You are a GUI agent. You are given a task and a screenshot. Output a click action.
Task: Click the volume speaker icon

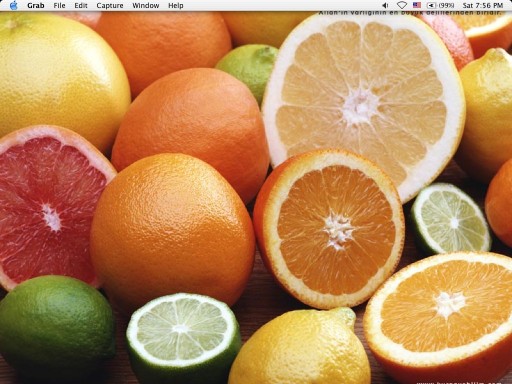coord(385,5)
